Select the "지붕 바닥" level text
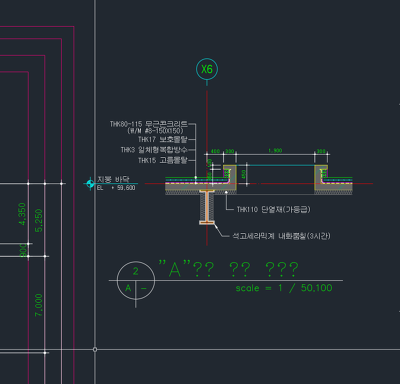Viewport: 400px width, 384px height. coord(113,180)
